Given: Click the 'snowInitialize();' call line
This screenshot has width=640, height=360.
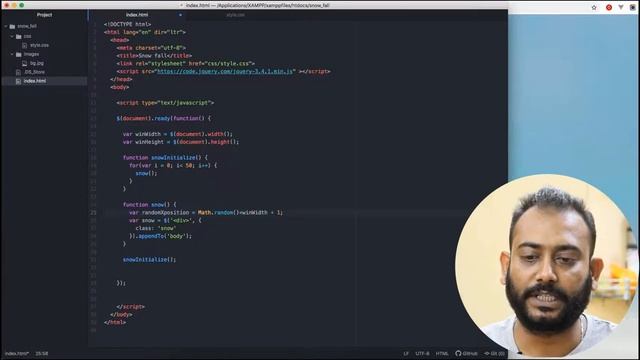Looking at the screenshot, I should coord(149,260).
